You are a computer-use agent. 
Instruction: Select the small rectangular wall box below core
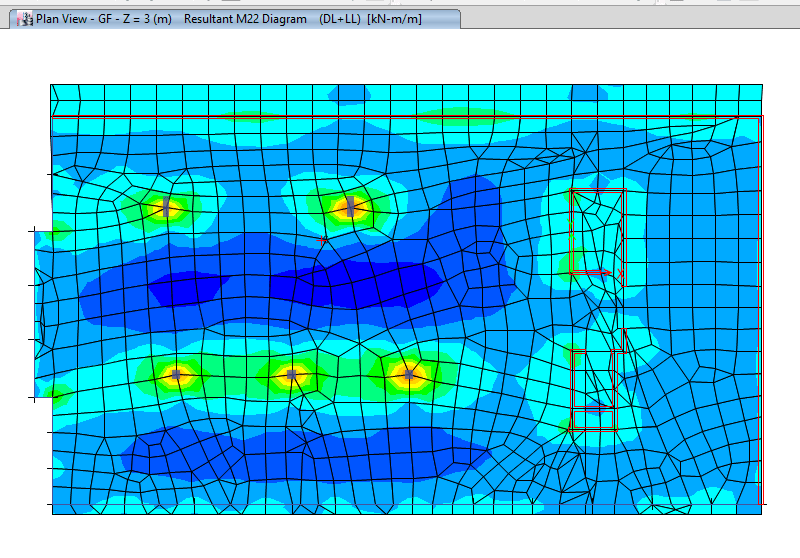pos(593,420)
